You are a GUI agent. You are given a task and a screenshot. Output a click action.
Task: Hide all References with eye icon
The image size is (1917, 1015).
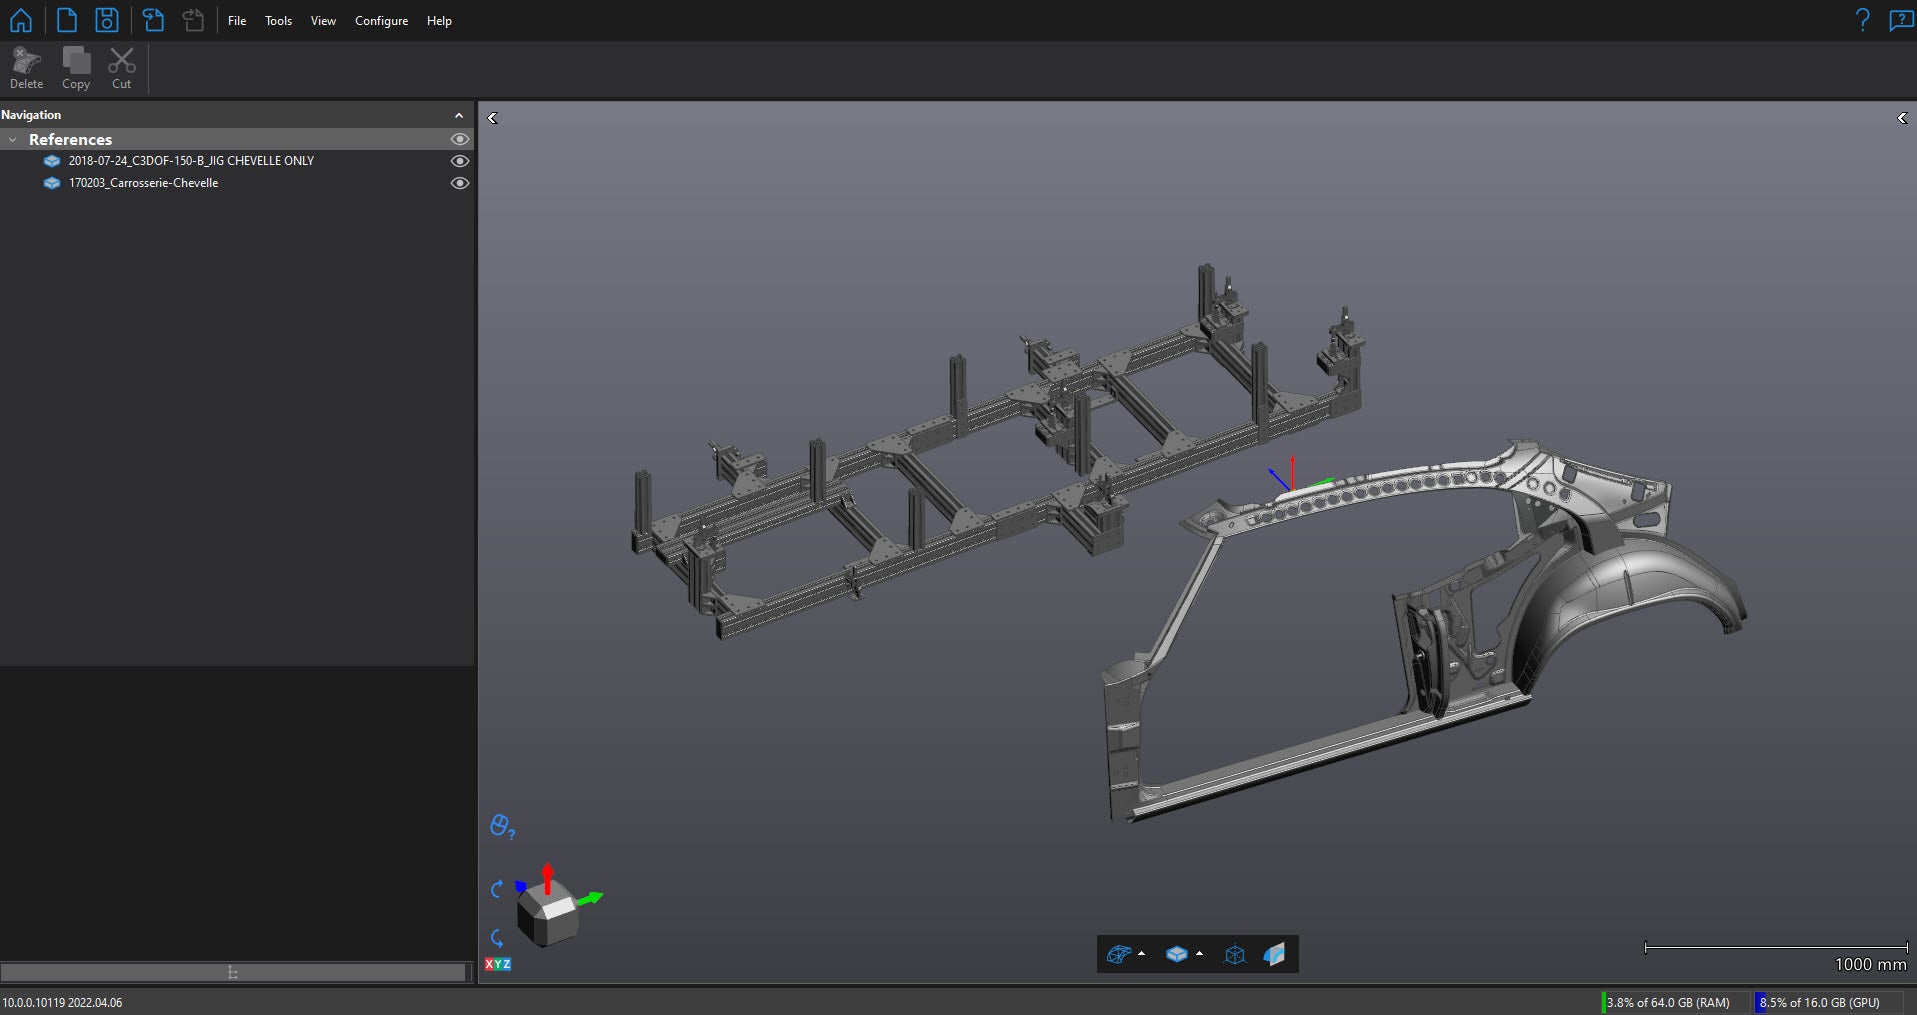click(459, 139)
